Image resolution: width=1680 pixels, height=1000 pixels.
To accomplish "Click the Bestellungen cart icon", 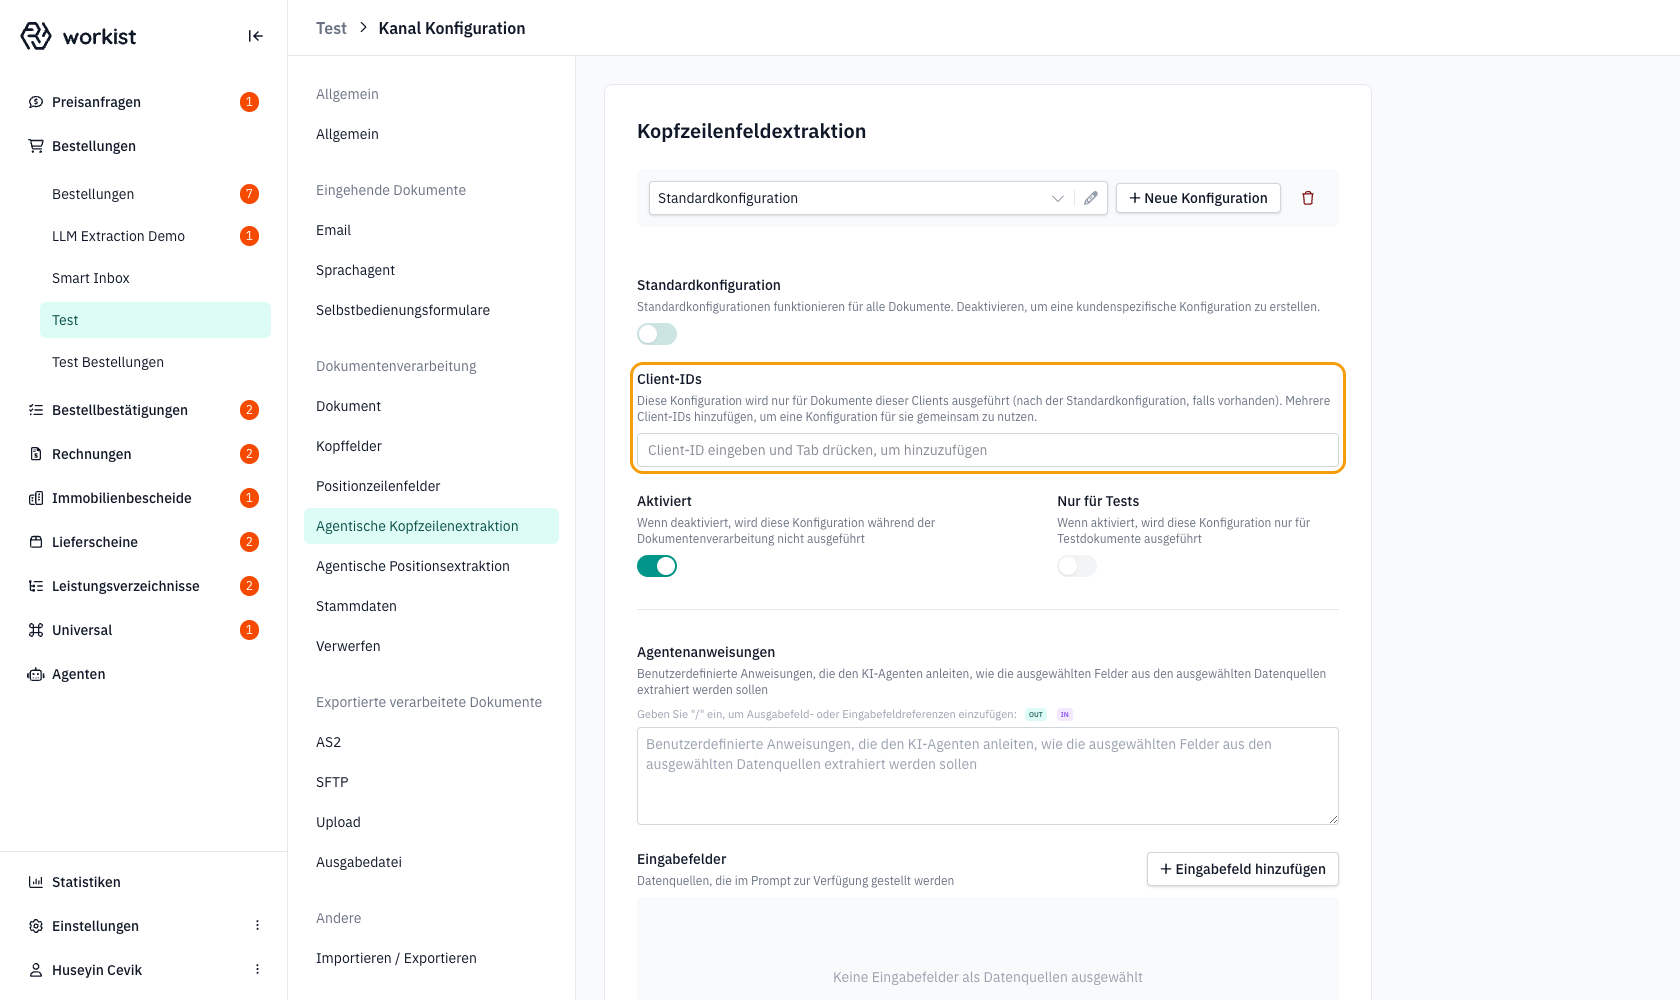I will click(x=36, y=146).
